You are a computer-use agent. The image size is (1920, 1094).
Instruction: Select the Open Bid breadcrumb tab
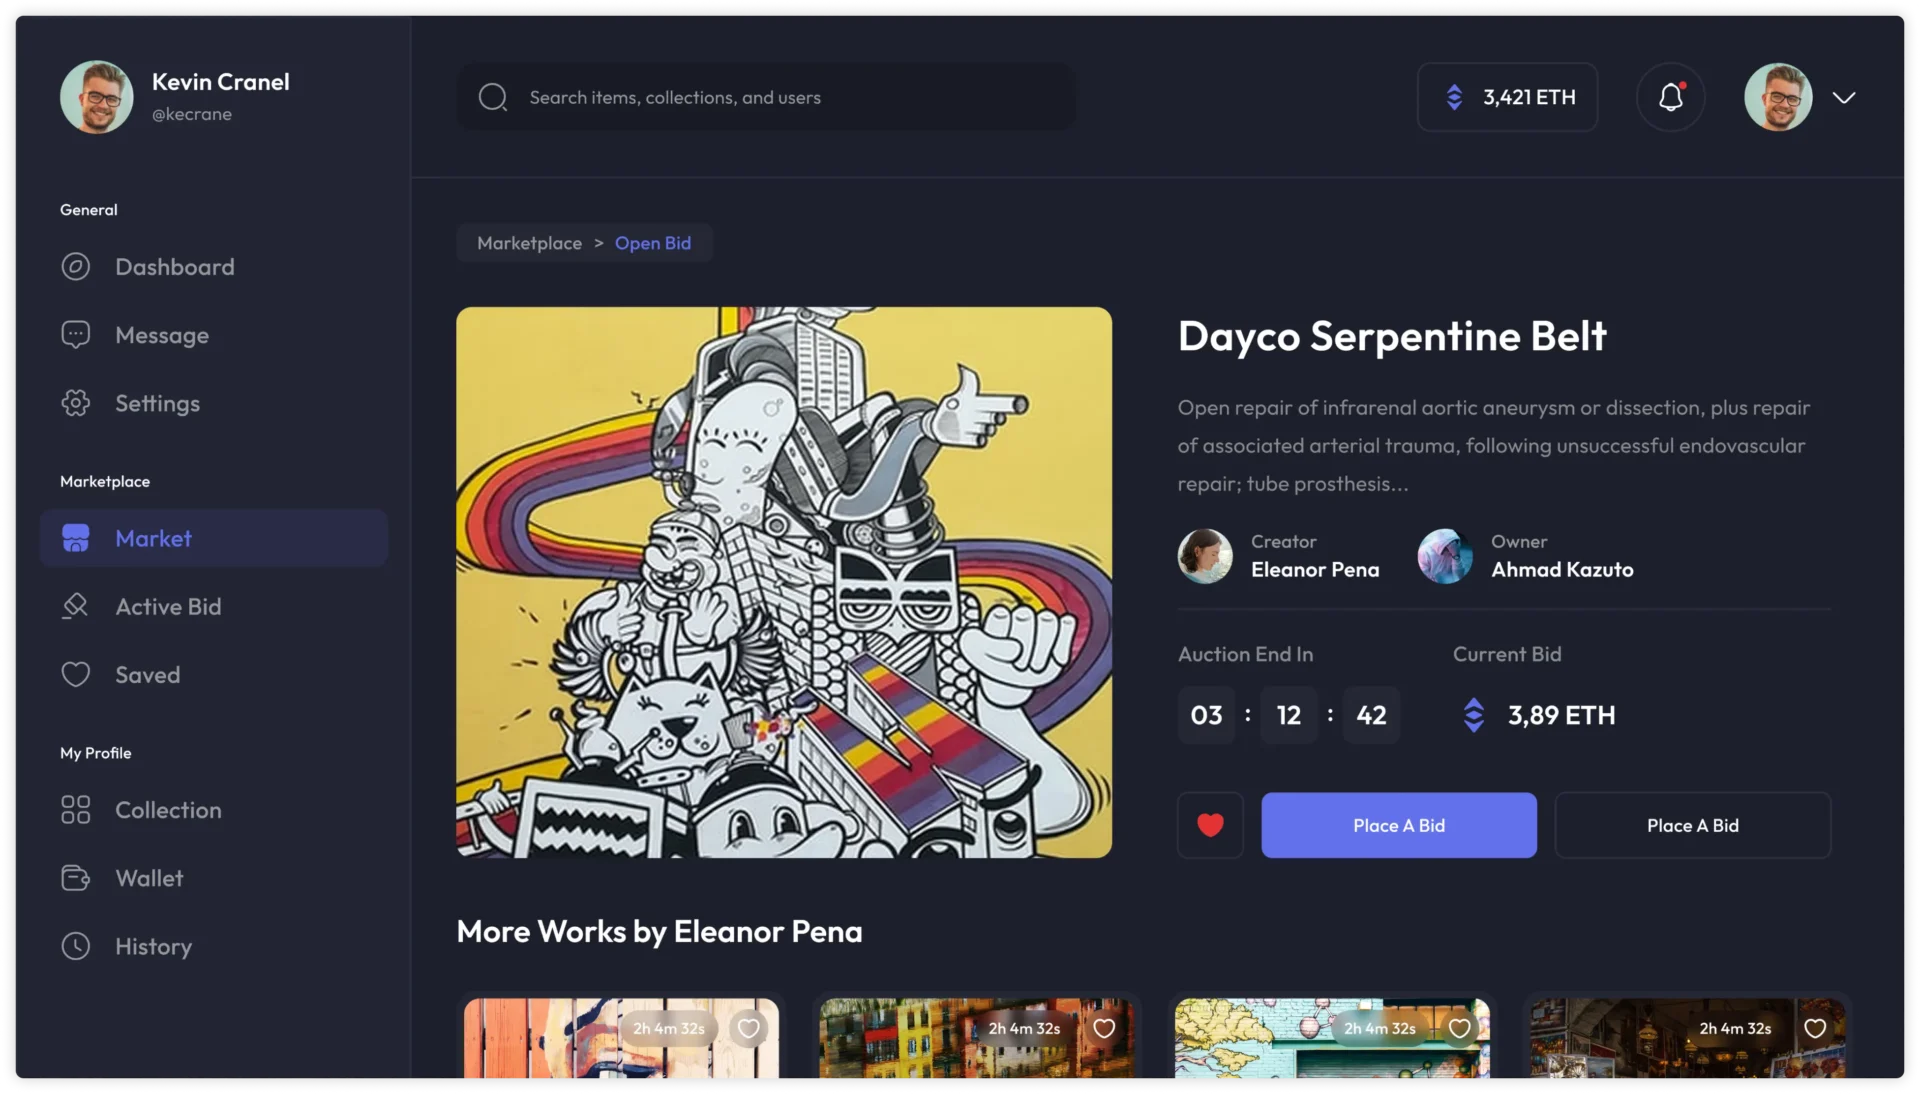click(653, 243)
